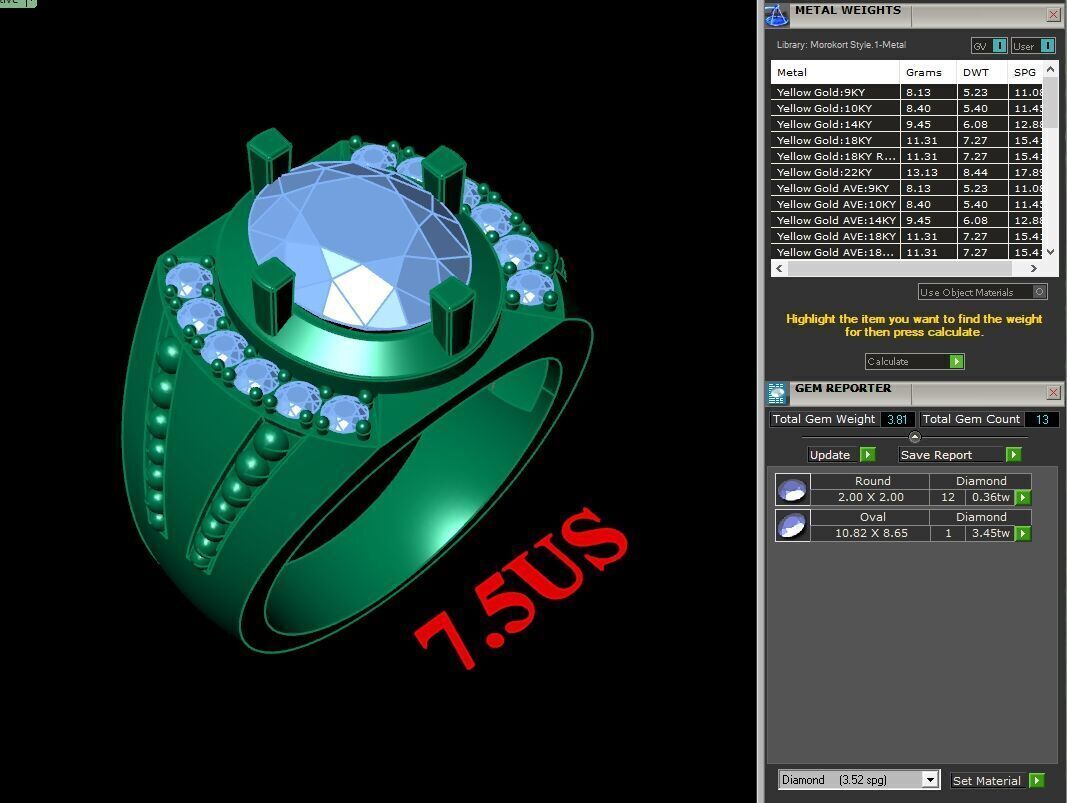Open the Diamond (3.52 spg) material dropdown

pos(930,780)
